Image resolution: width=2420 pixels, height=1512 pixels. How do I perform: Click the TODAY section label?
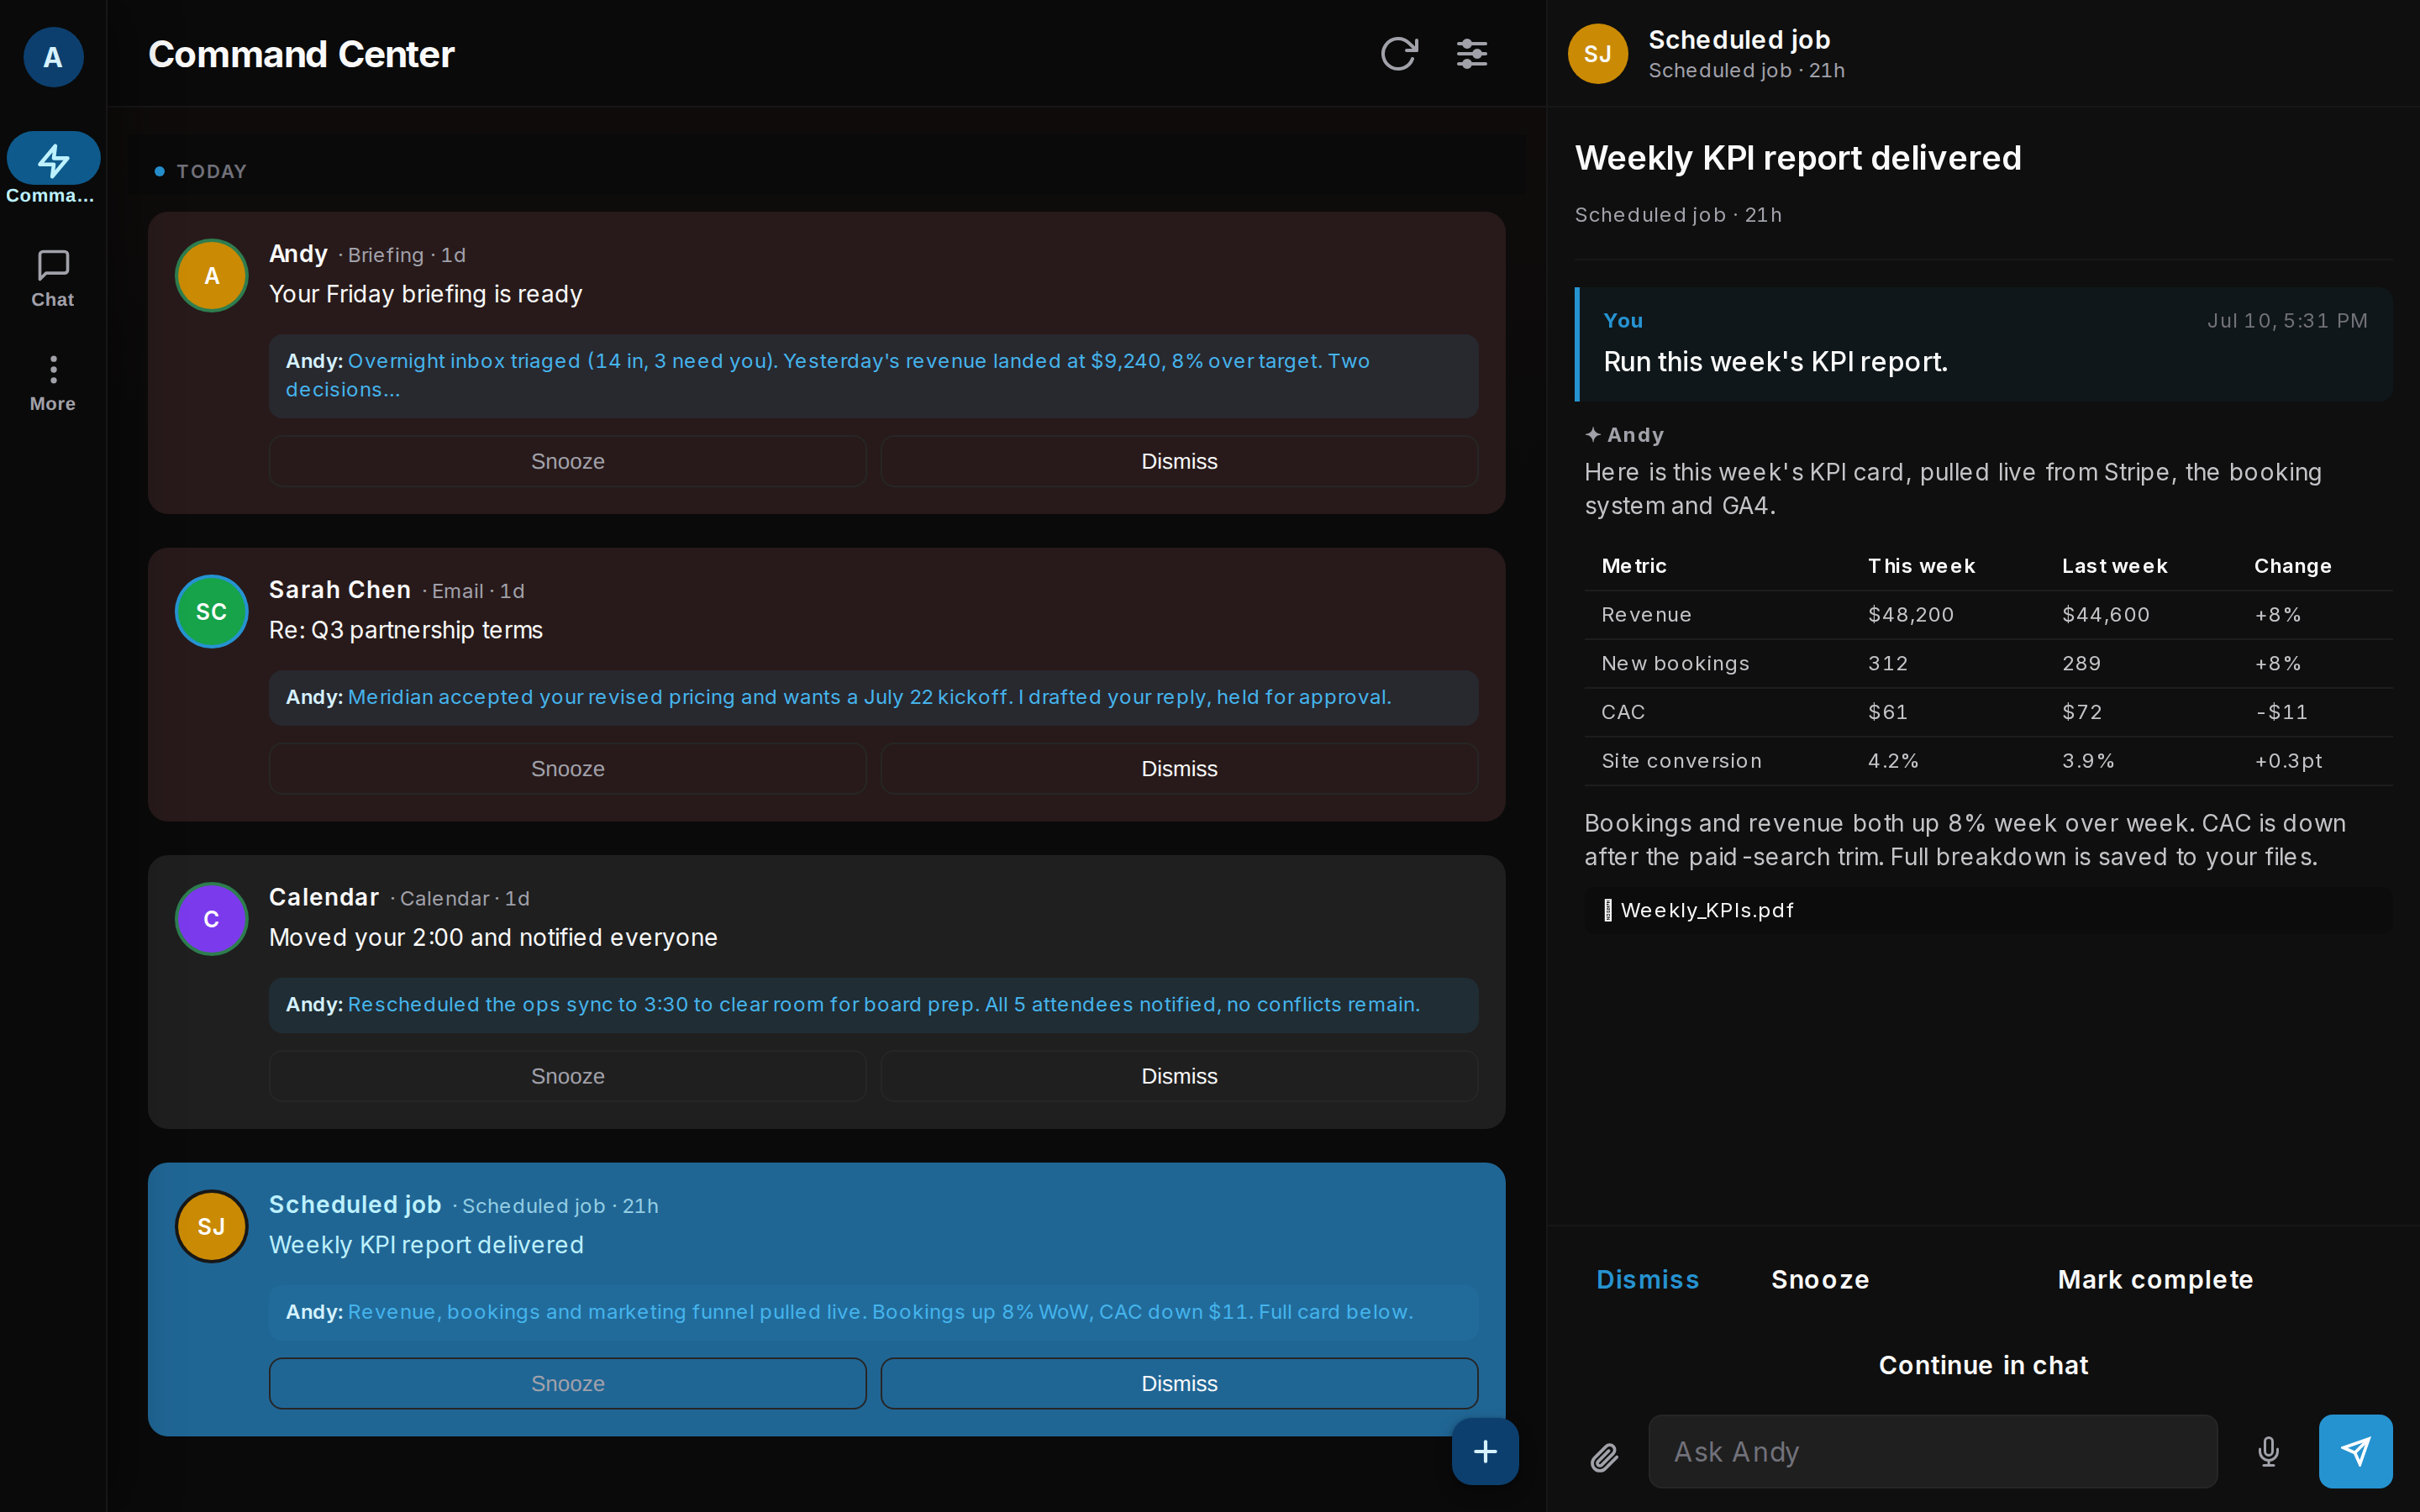pos(211,172)
